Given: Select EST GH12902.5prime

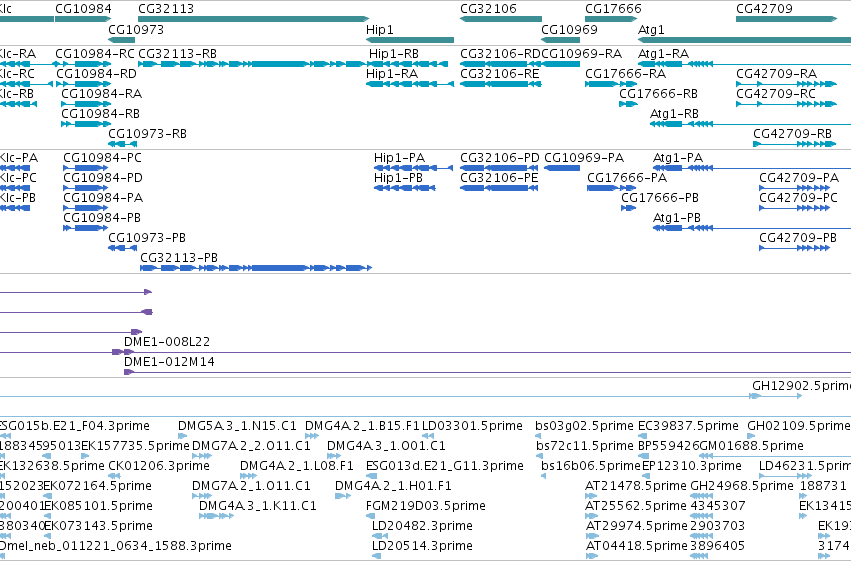Looking at the screenshot, I should (x=801, y=386).
